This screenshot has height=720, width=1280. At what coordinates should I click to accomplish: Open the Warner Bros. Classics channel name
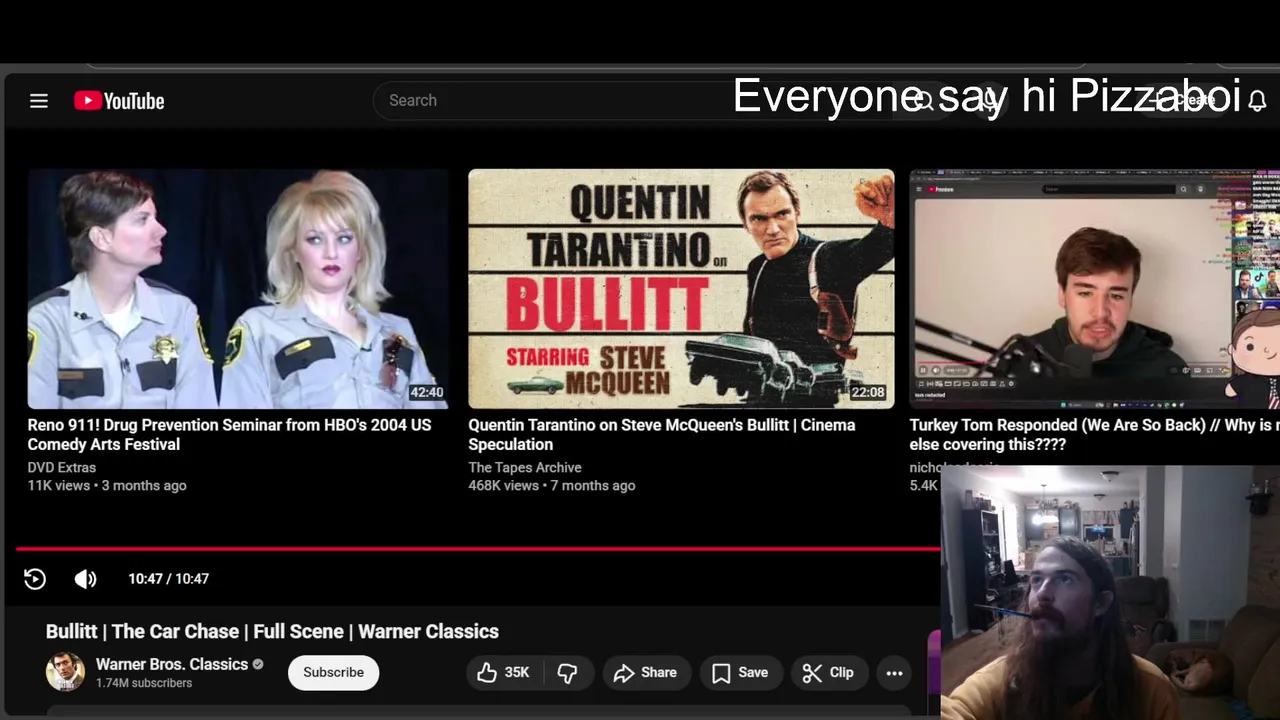pos(172,664)
